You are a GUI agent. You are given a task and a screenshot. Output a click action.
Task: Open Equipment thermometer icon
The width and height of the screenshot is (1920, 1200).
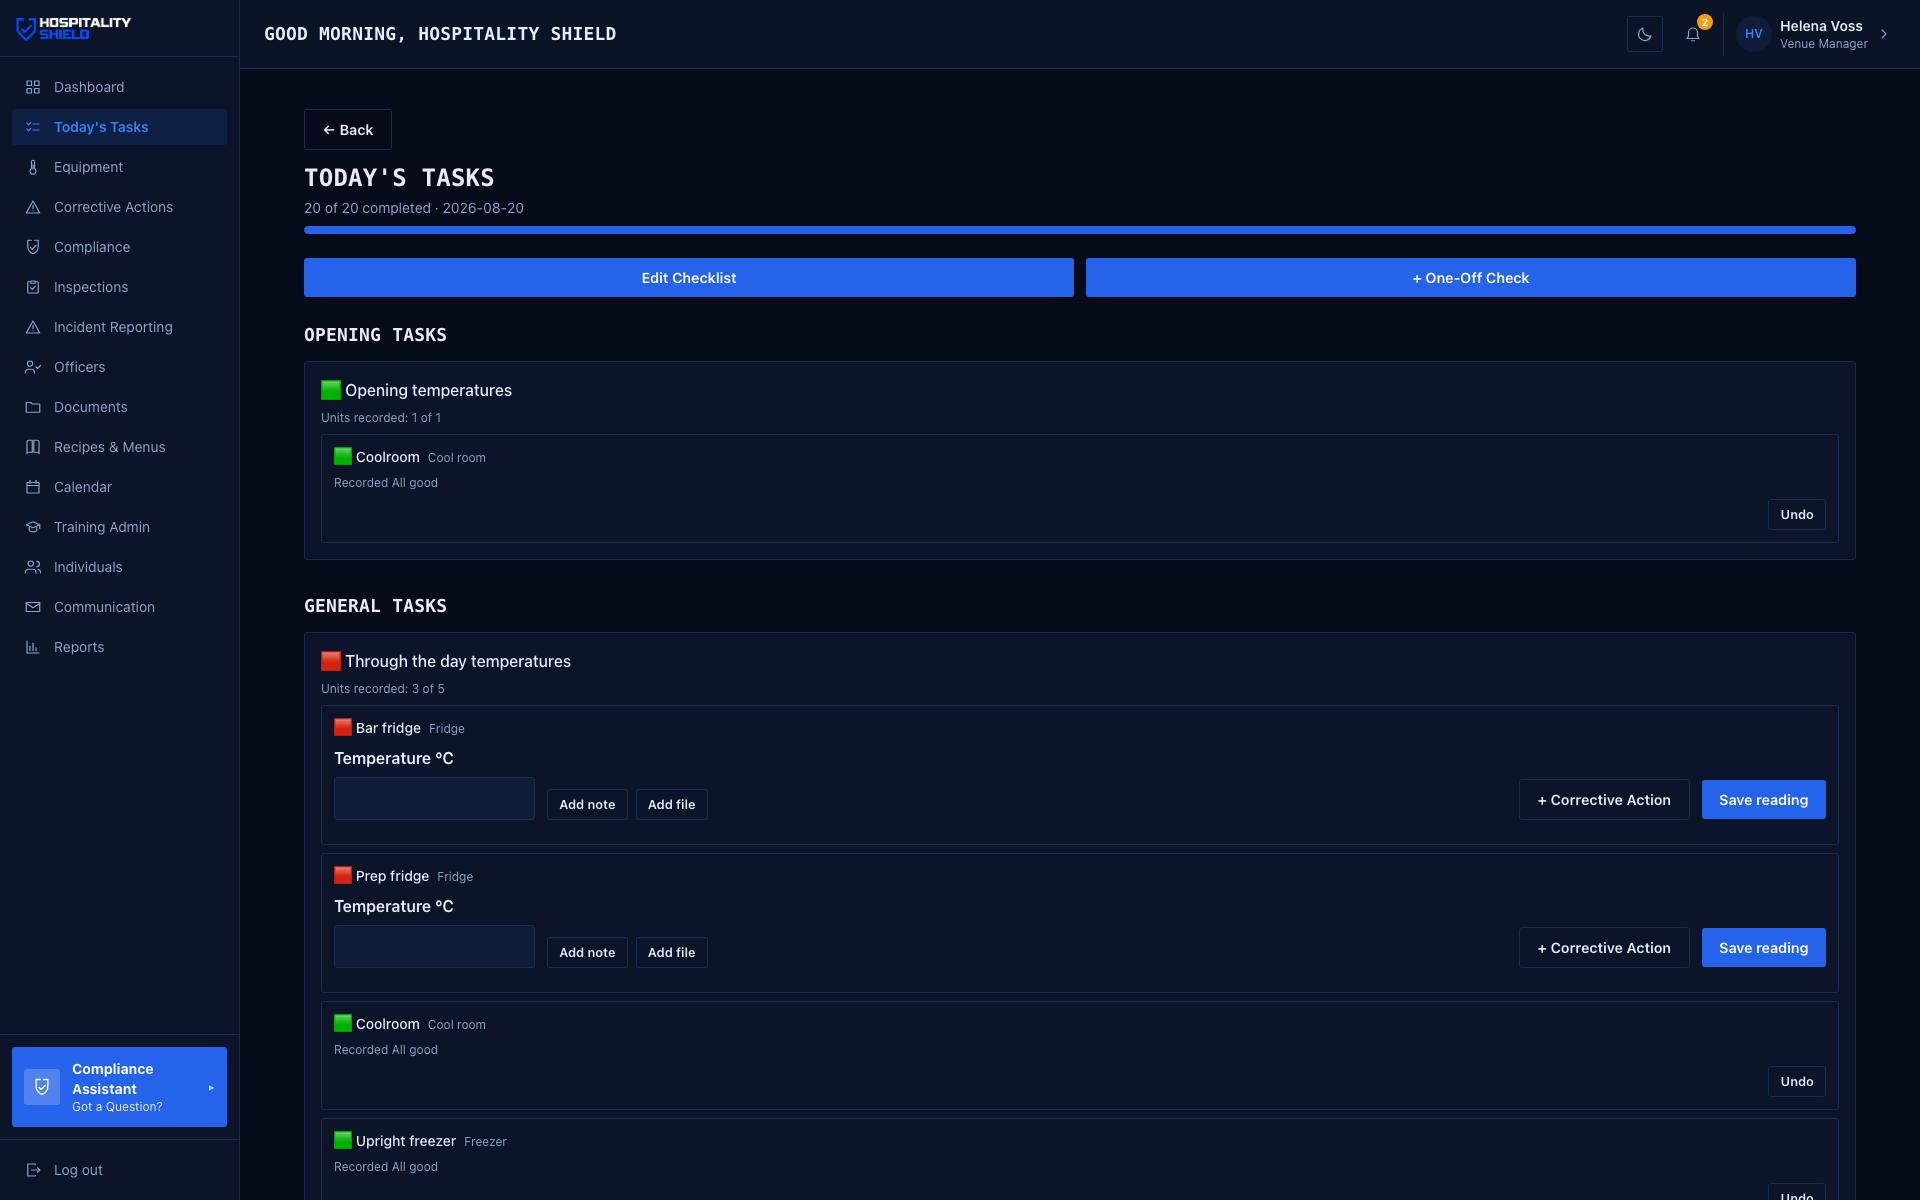click(33, 167)
